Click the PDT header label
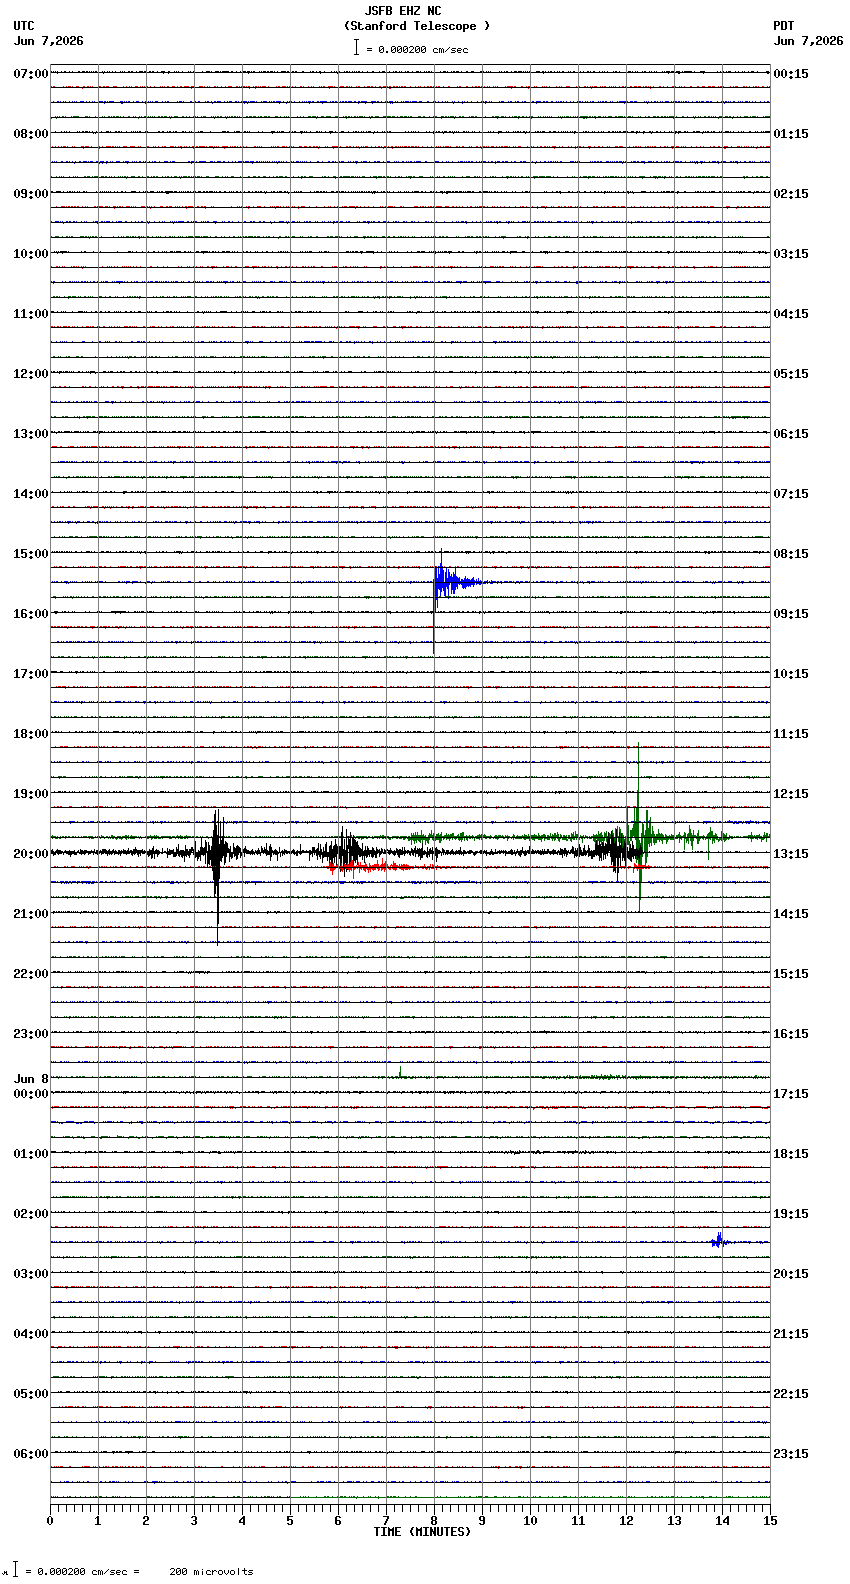 click(x=783, y=26)
